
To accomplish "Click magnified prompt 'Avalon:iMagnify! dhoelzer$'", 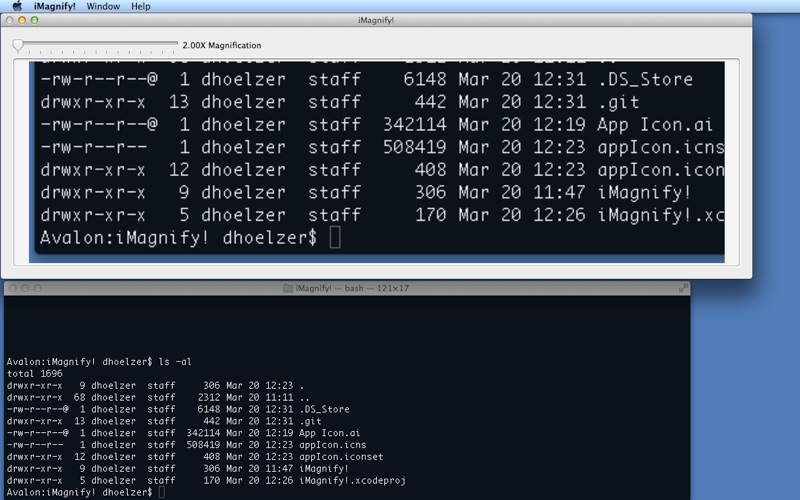I will coord(179,238).
